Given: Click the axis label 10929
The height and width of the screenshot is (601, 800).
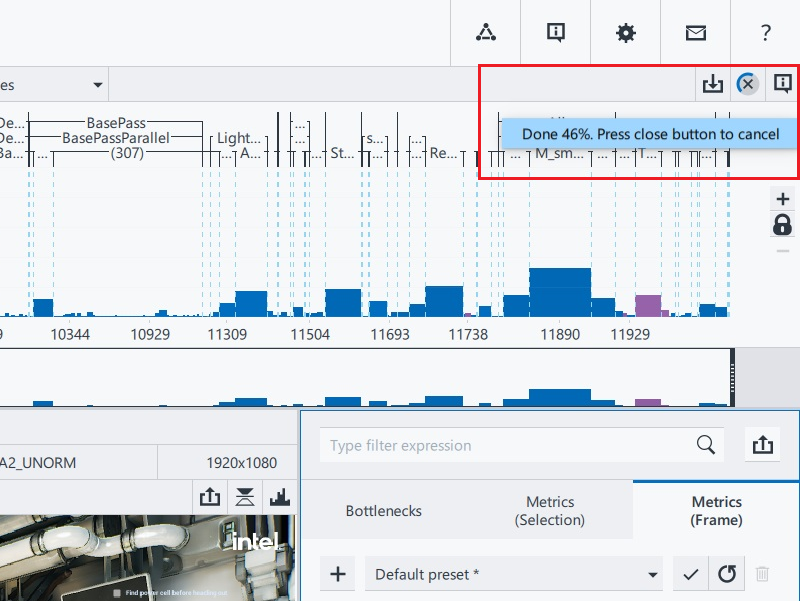Looking at the screenshot, I should pyautogui.click(x=150, y=334).
